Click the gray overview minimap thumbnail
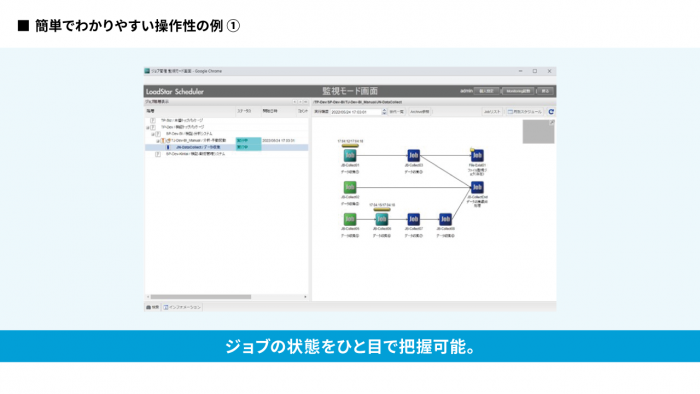The height and width of the screenshot is (394, 700). pyautogui.click(x=538, y=132)
